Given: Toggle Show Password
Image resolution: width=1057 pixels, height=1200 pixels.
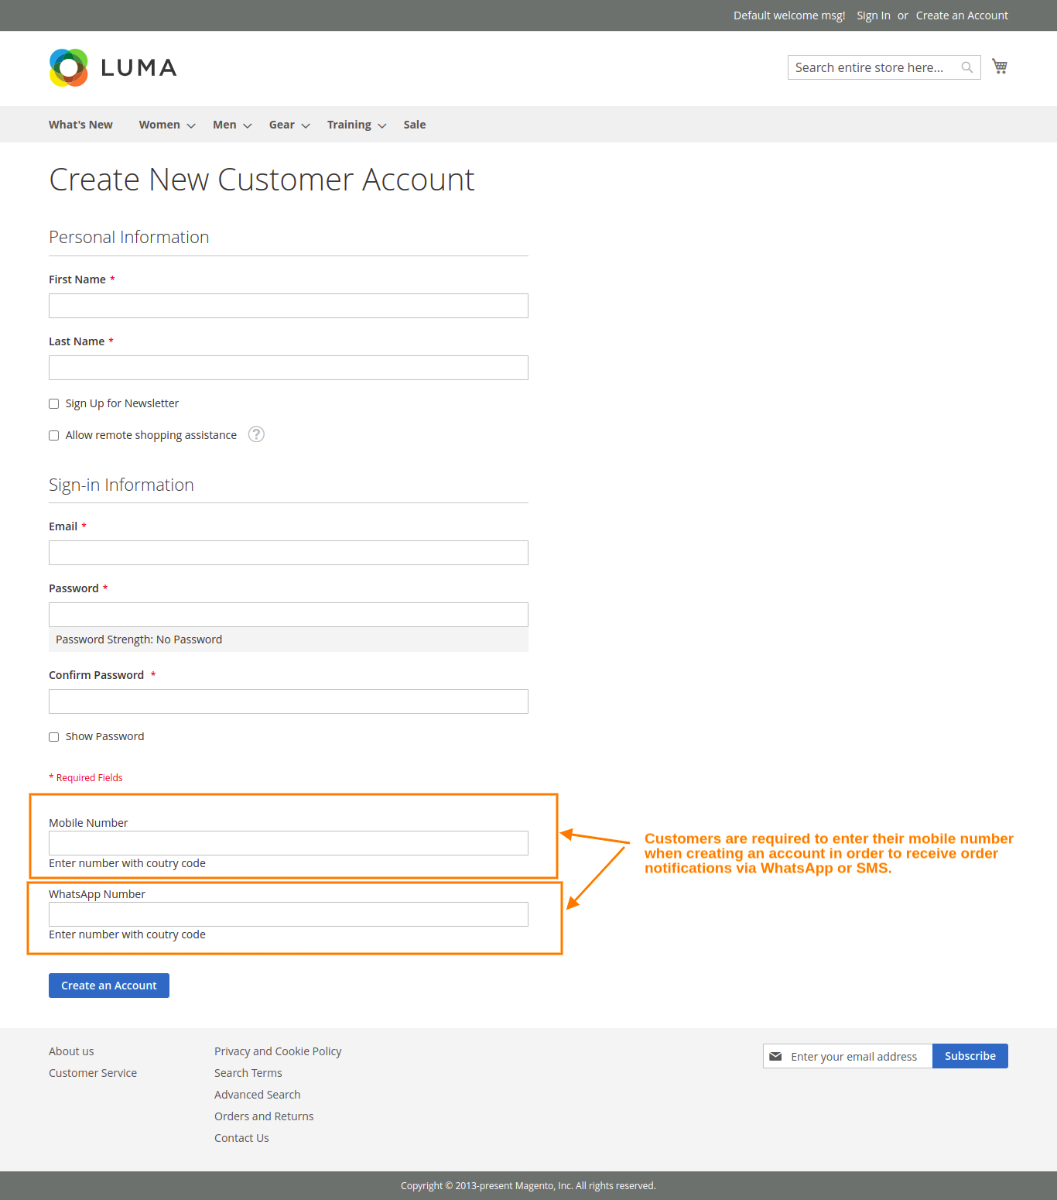Looking at the screenshot, I should pyautogui.click(x=53, y=736).
